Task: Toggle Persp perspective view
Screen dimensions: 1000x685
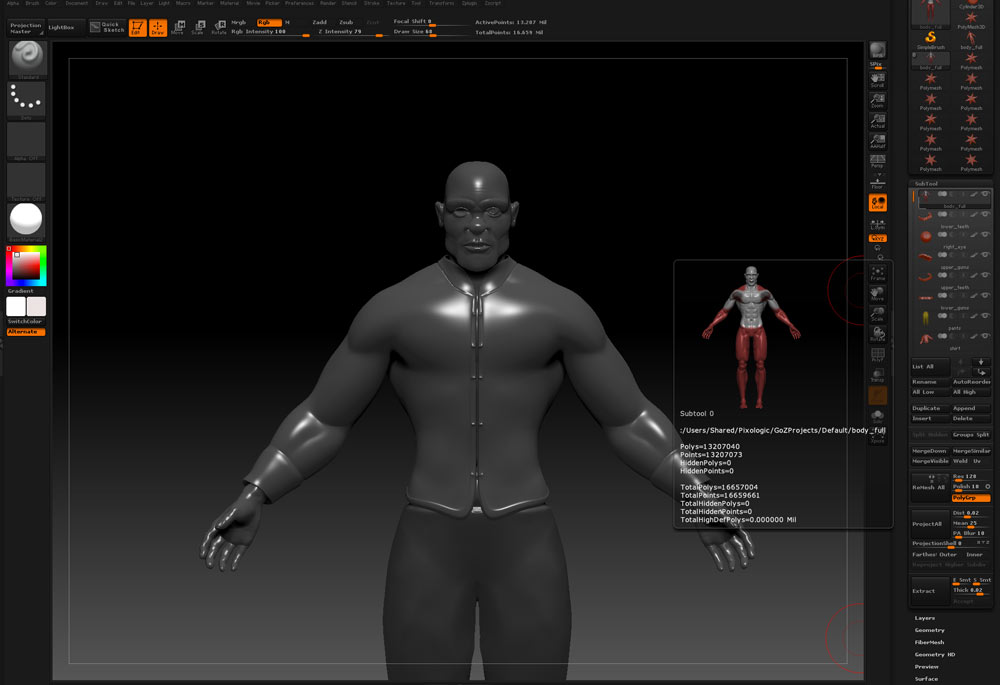Action: pyautogui.click(x=878, y=161)
